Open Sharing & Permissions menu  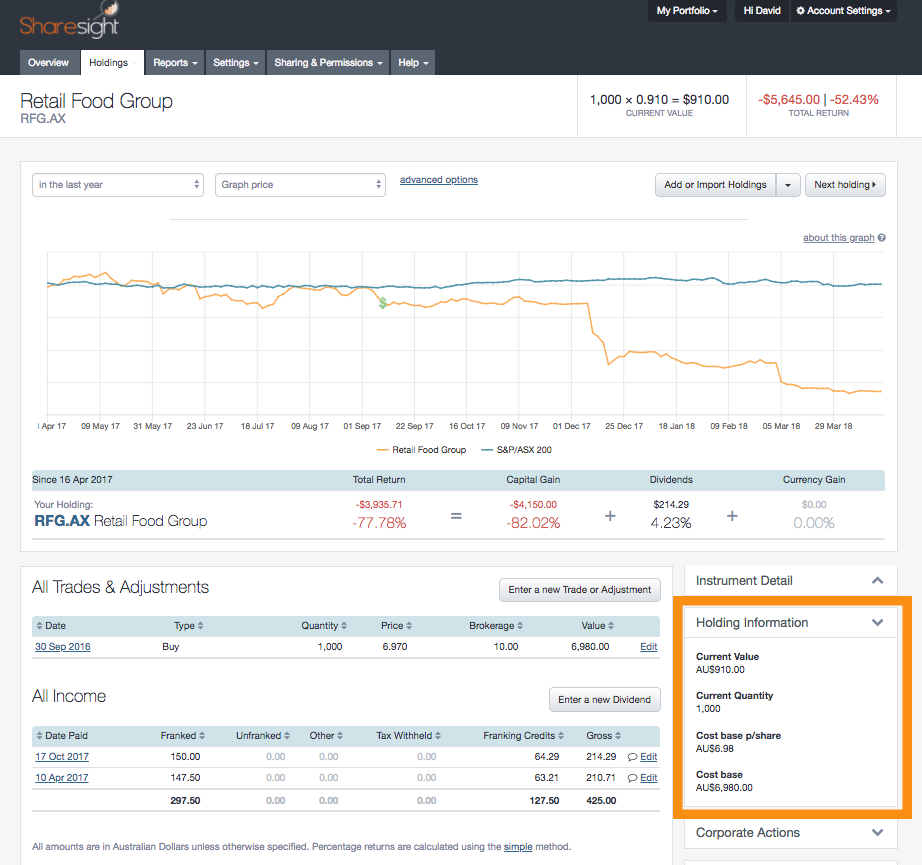click(x=328, y=62)
